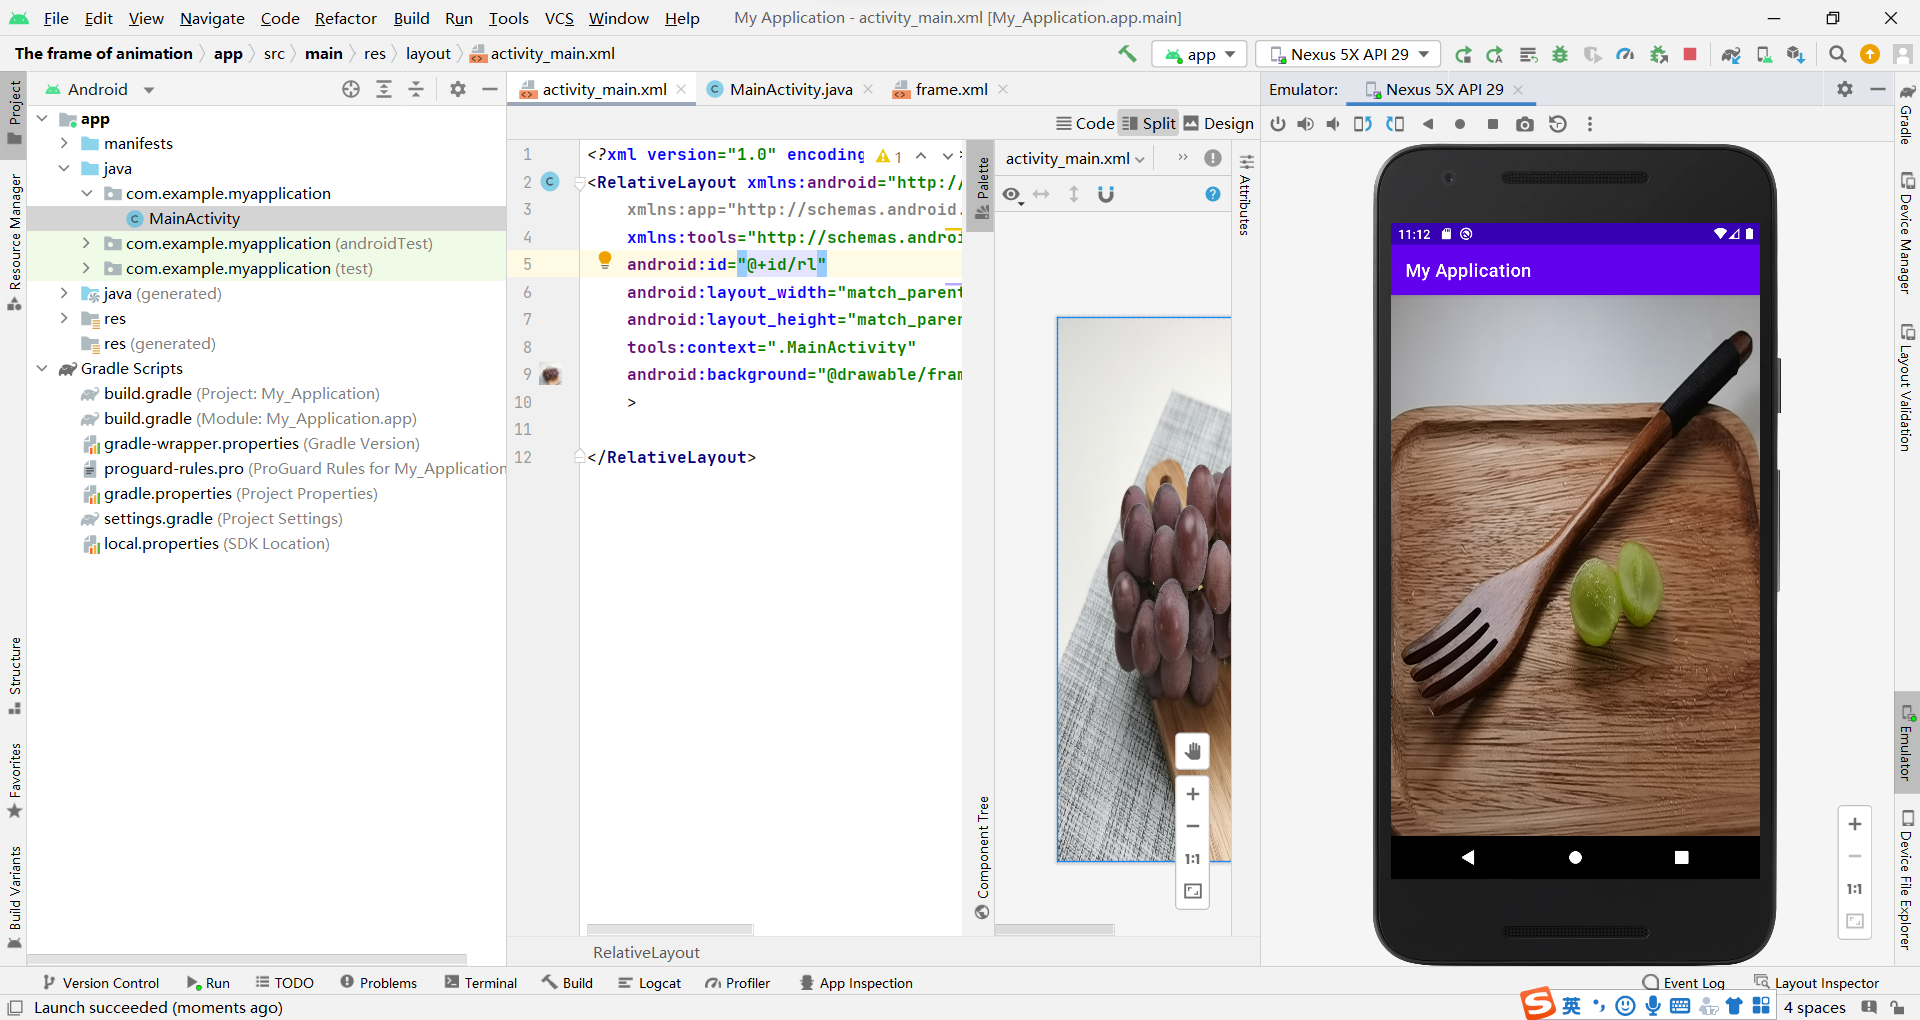The width and height of the screenshot is (1920, 1020).
Task: Open the Refactor menu
Action: [345, 18]
